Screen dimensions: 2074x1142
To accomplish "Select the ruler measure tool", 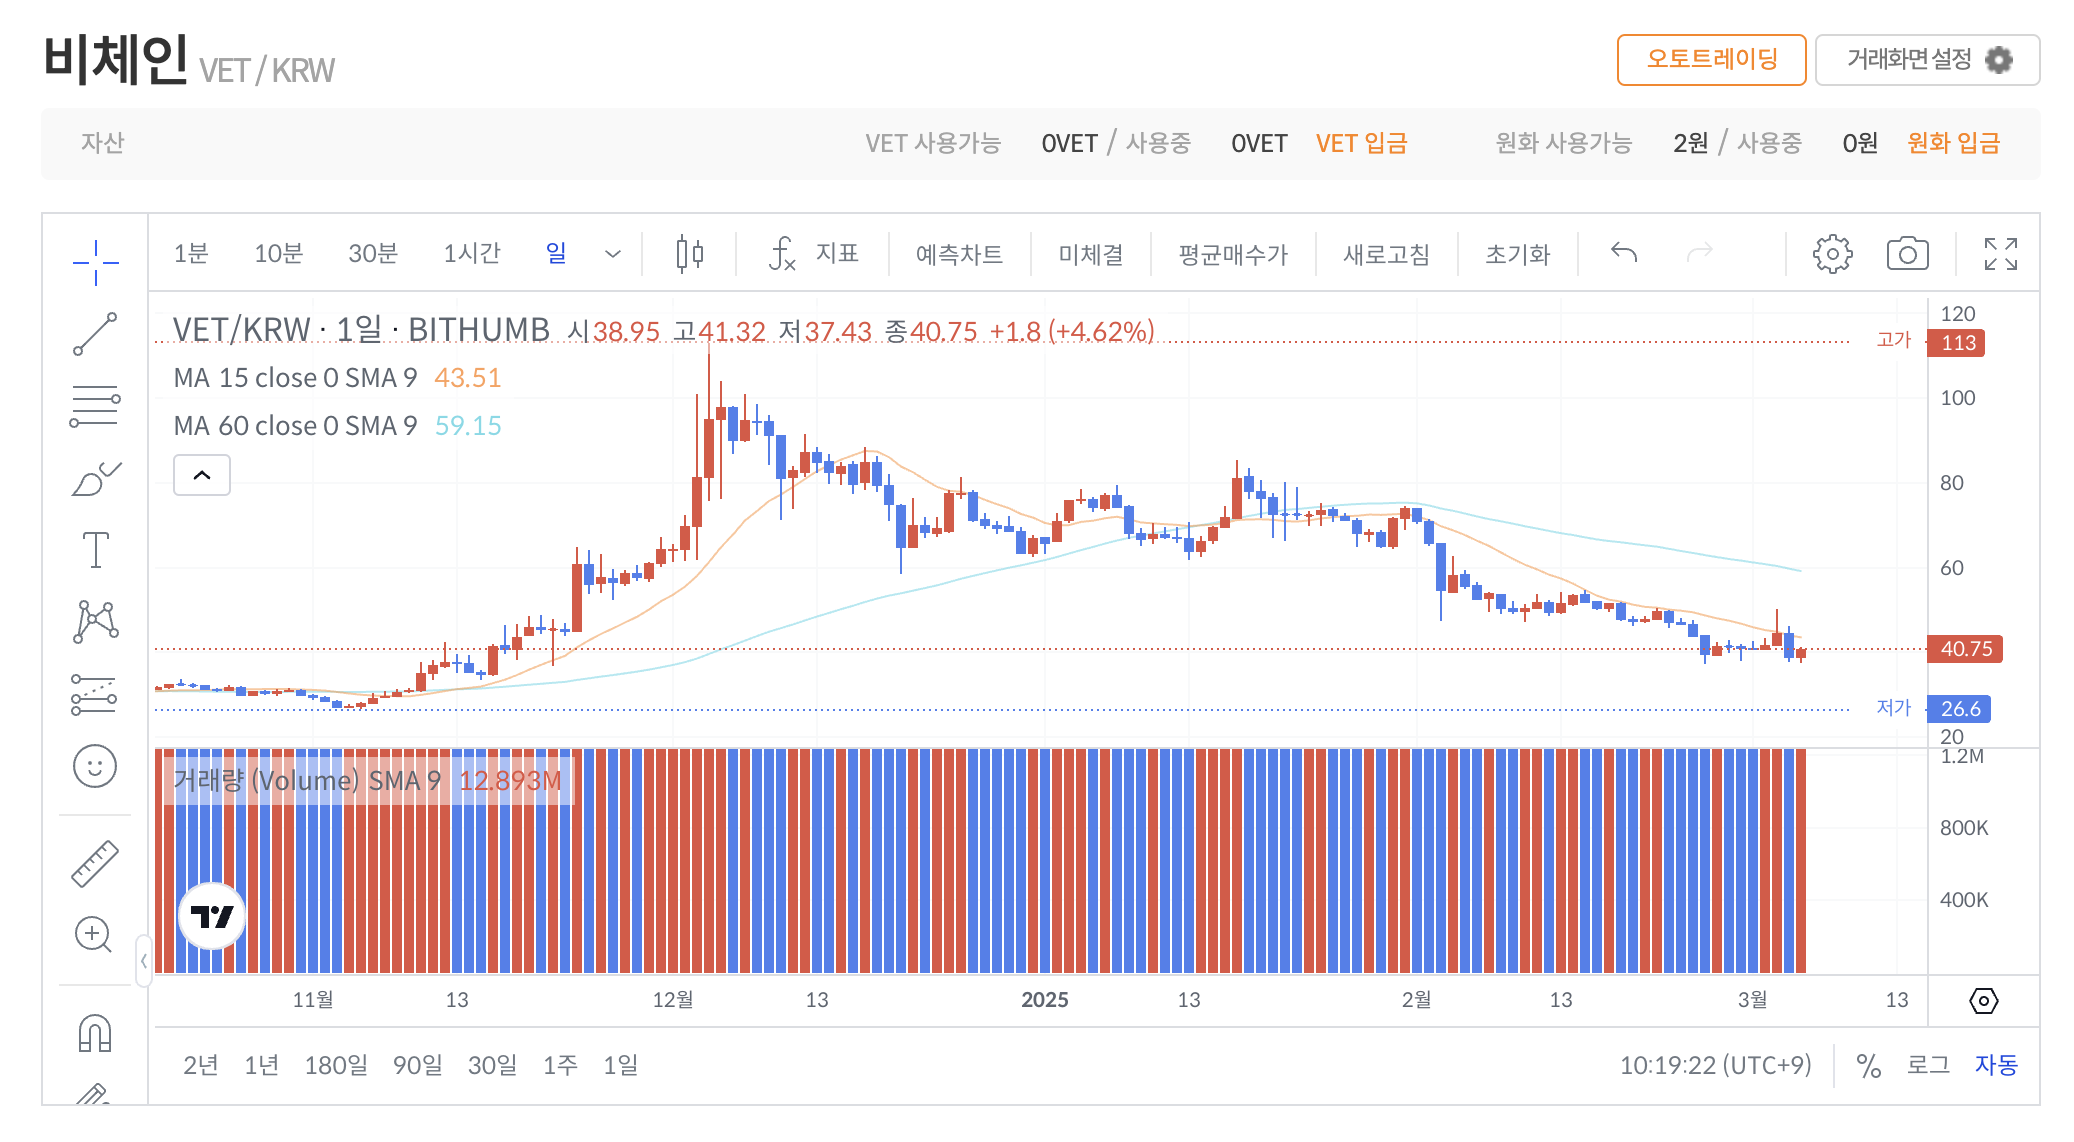I will pyautogui.click(x=95, y=864).
